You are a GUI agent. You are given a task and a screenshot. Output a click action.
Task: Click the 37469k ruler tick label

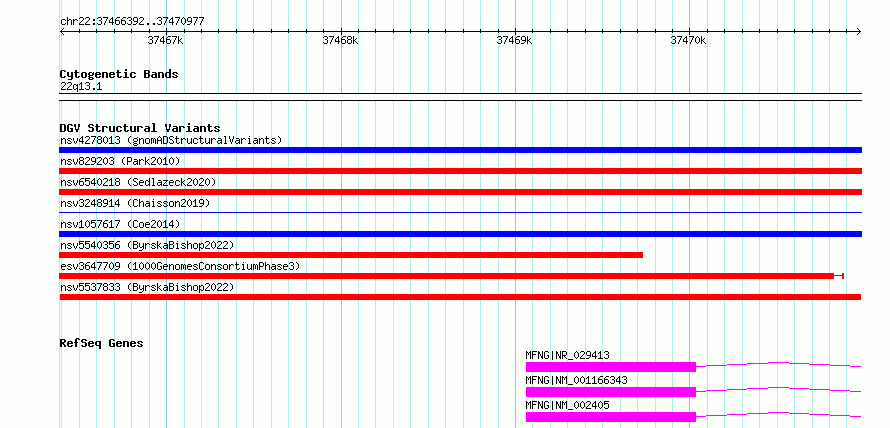(x=514, y=40)
